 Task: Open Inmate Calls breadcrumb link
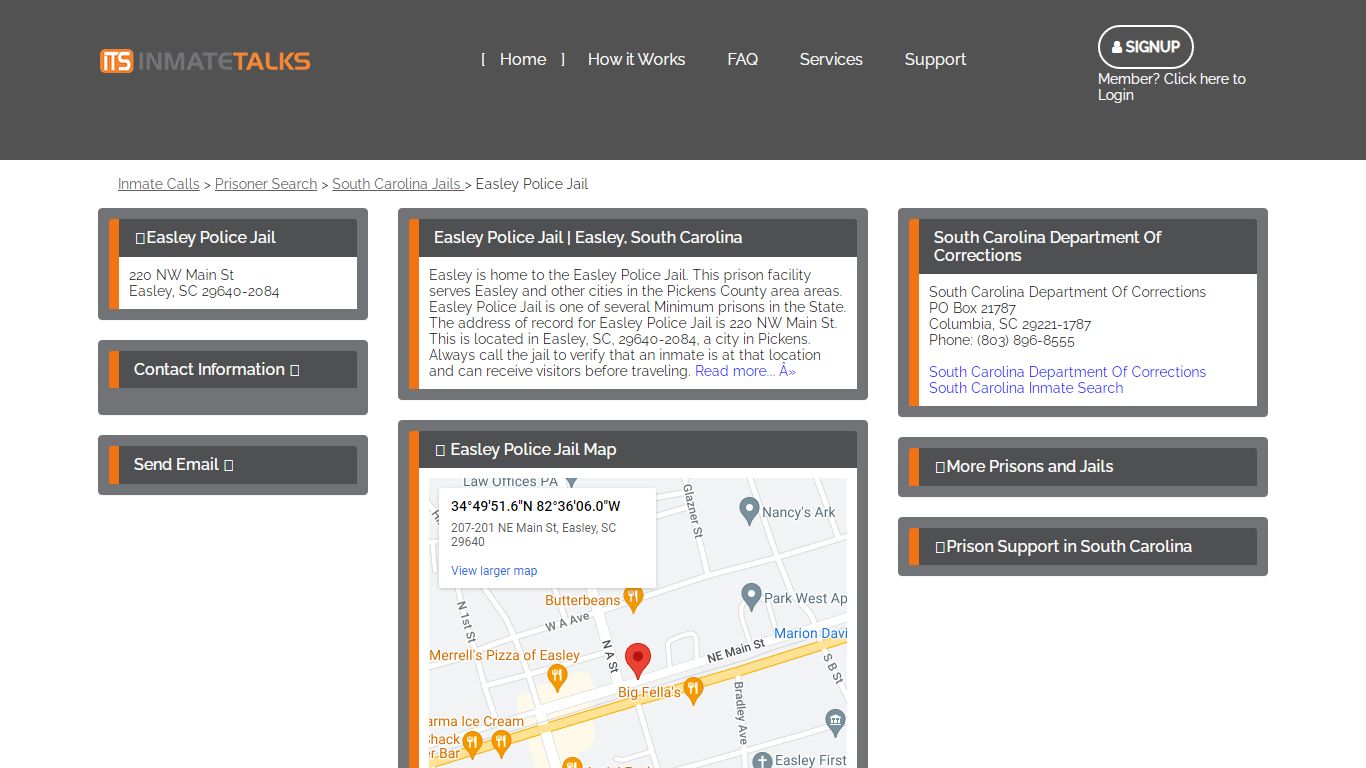(159, 184)
